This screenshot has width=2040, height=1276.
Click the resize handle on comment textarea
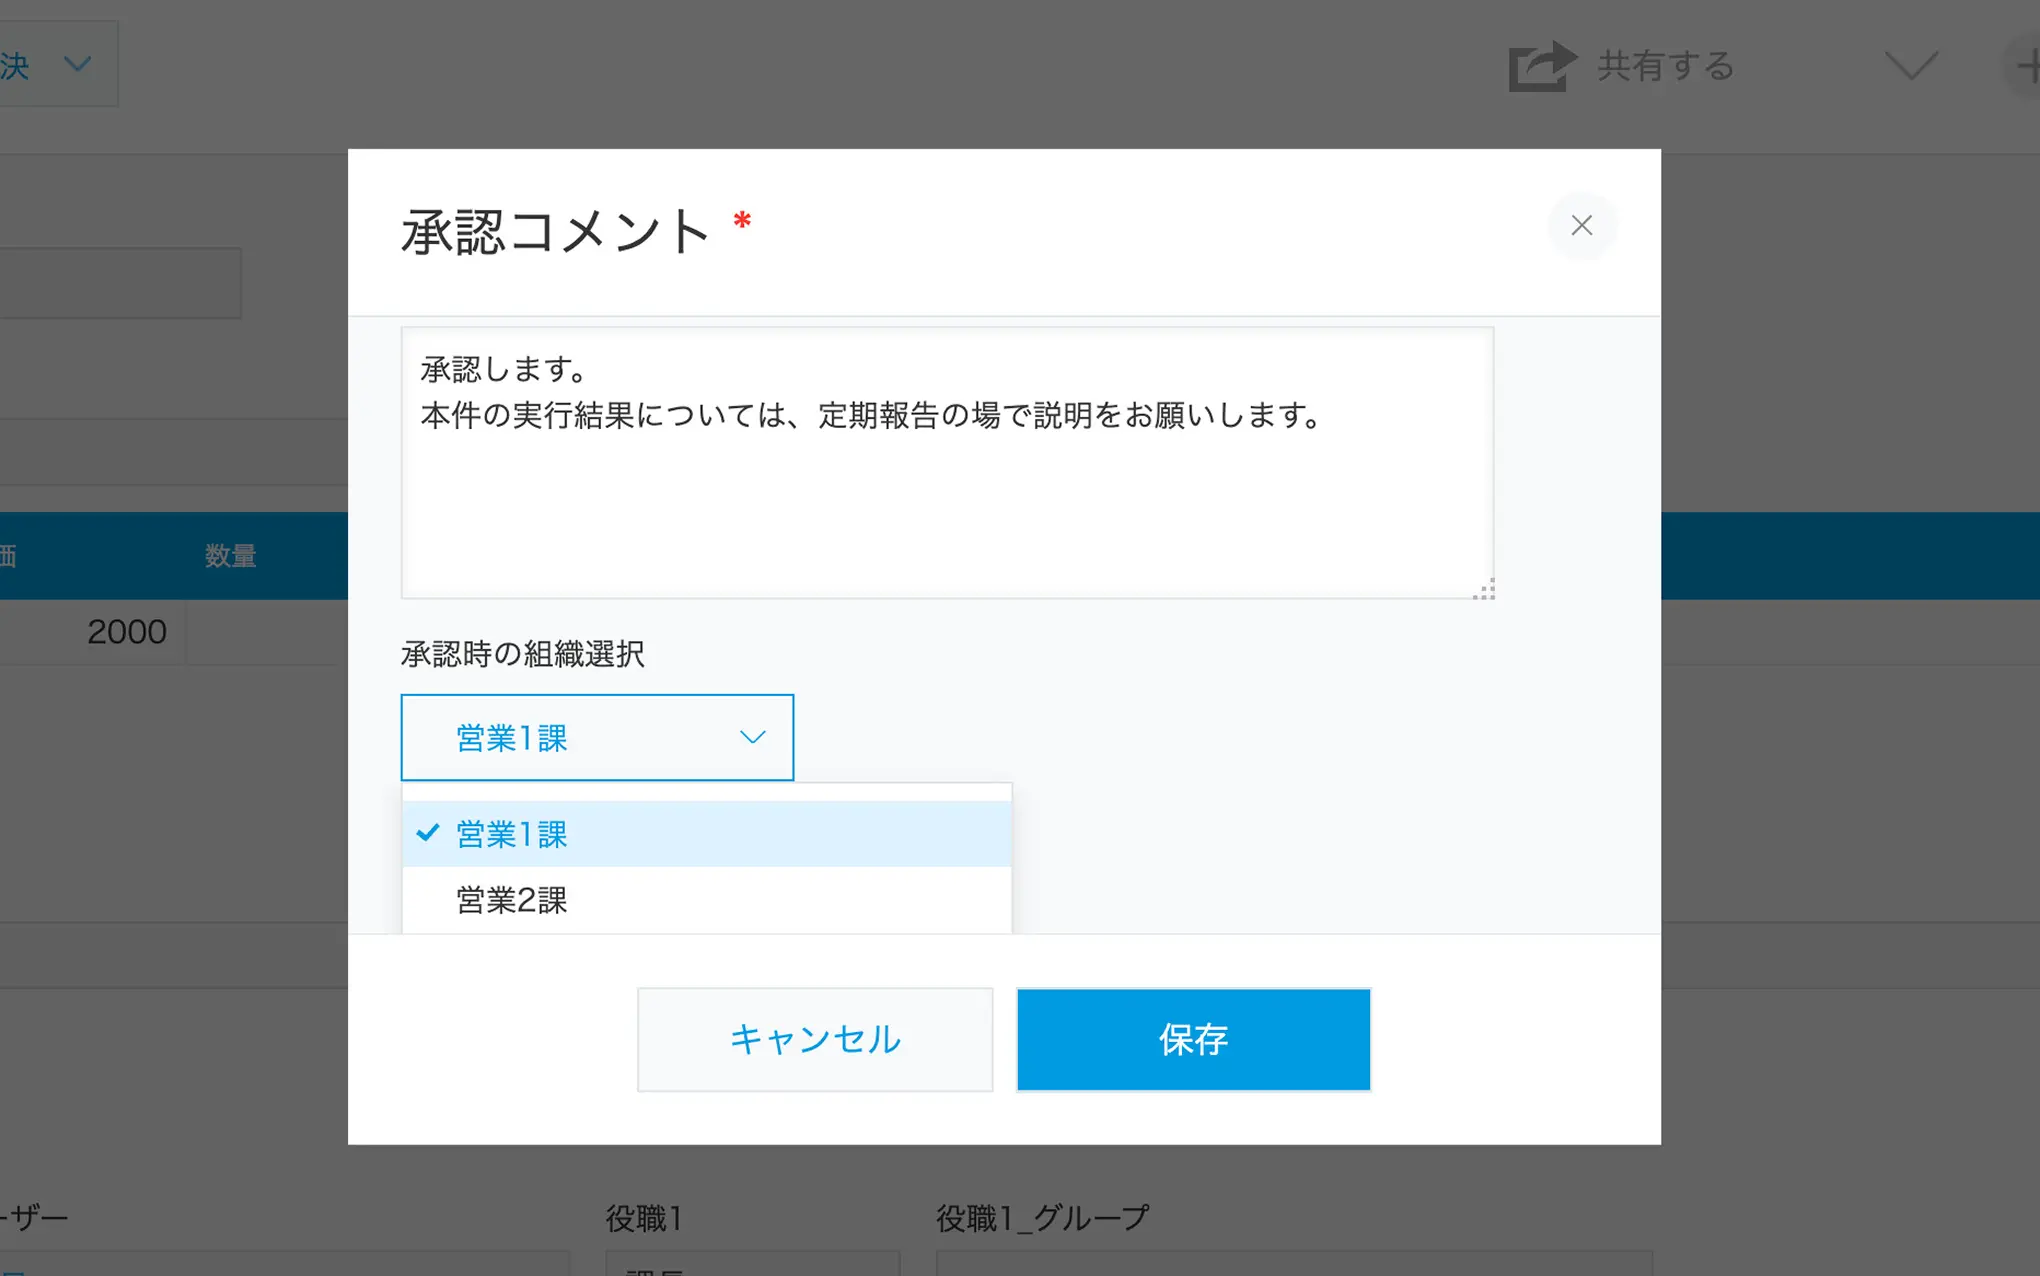point(1484,590)
